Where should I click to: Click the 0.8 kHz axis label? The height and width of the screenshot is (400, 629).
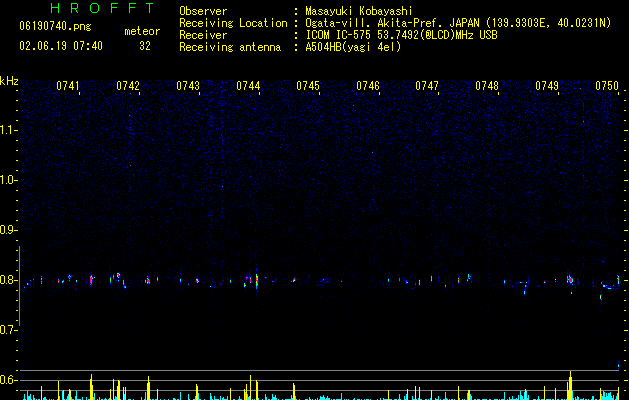pyautogui.click(x=9, y=280)
